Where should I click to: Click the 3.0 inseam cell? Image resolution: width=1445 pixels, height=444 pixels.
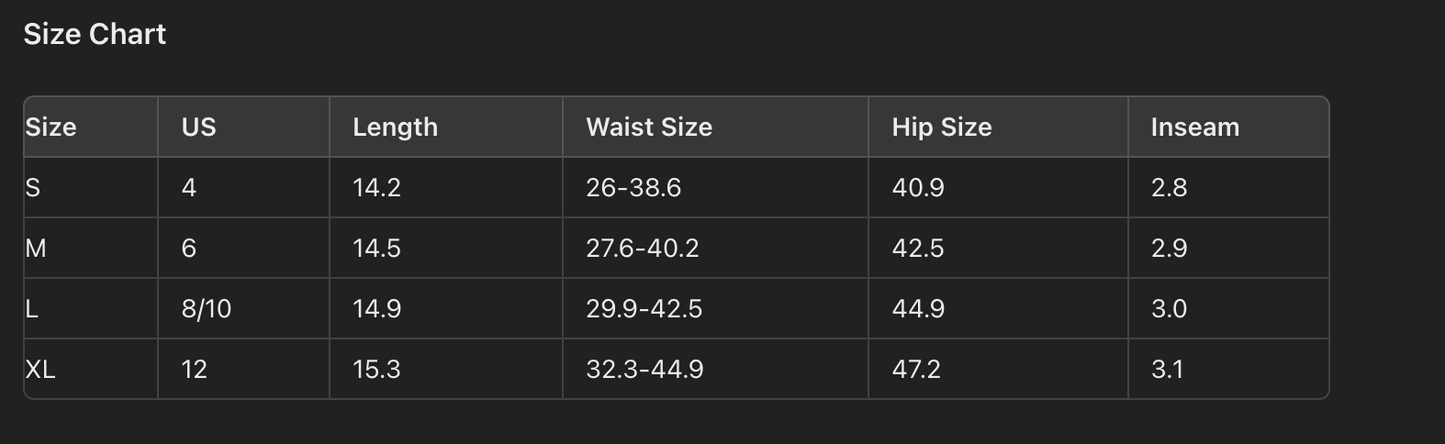click(x=1169, y=309)
